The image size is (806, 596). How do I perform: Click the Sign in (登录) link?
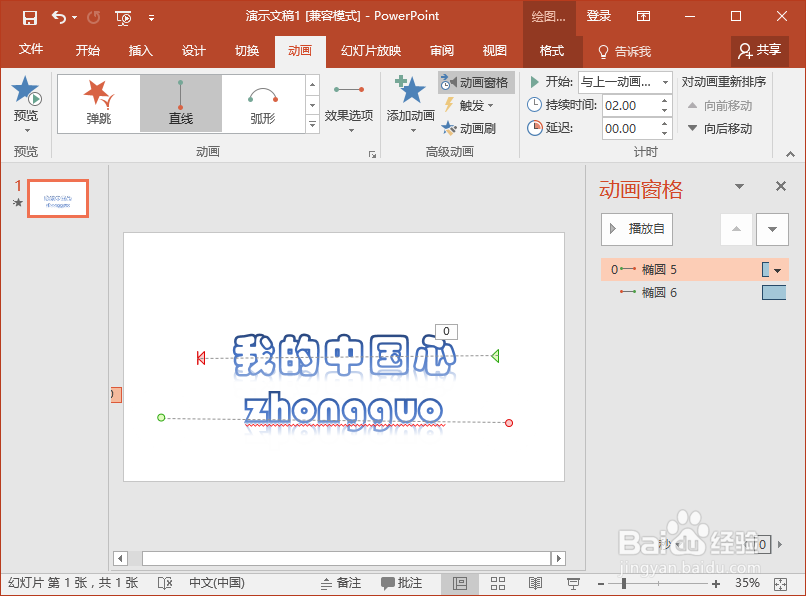tap(599, 16)
